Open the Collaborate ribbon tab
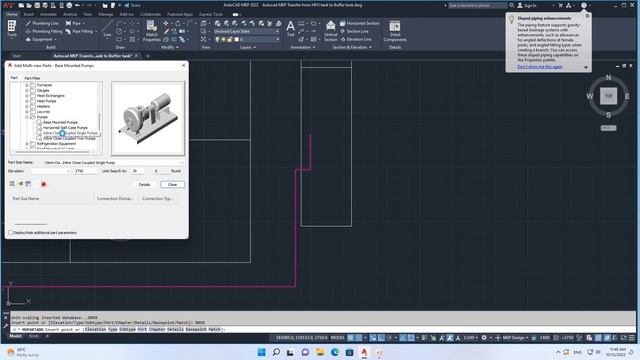The image size is (640, 360). tap(150, 14)
